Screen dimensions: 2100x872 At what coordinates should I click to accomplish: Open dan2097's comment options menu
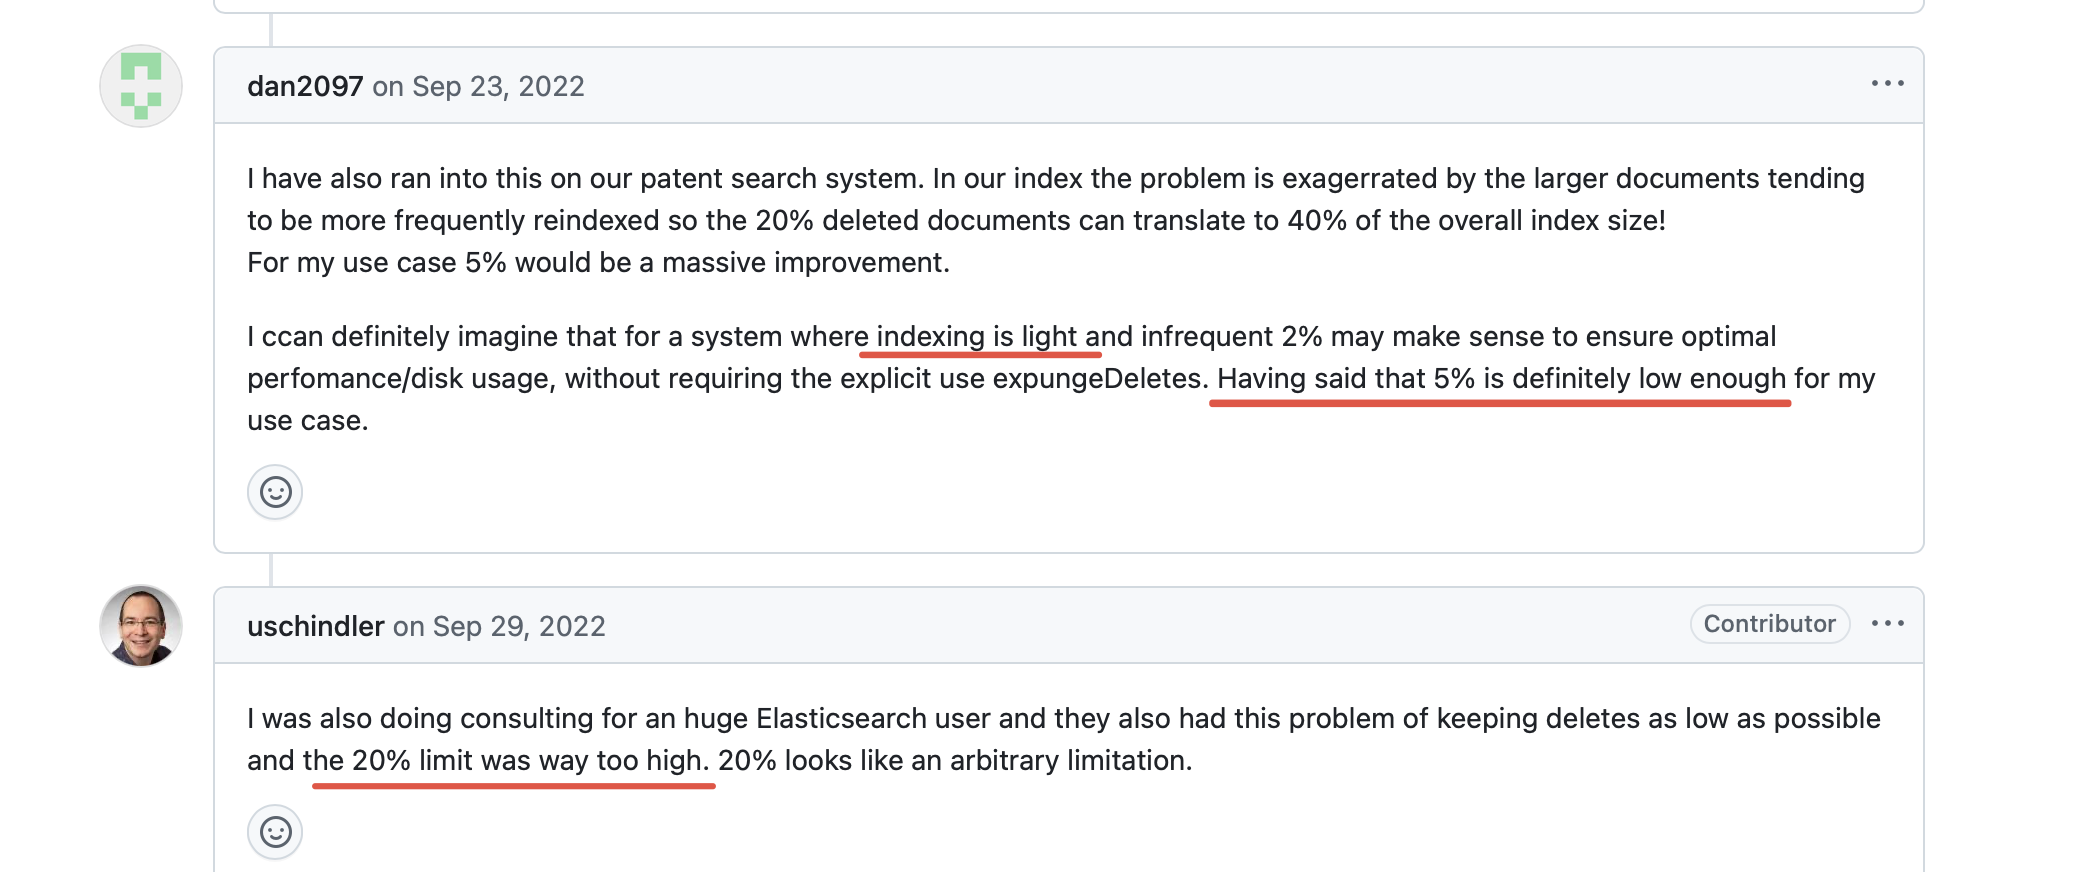tap(1887, 84)
